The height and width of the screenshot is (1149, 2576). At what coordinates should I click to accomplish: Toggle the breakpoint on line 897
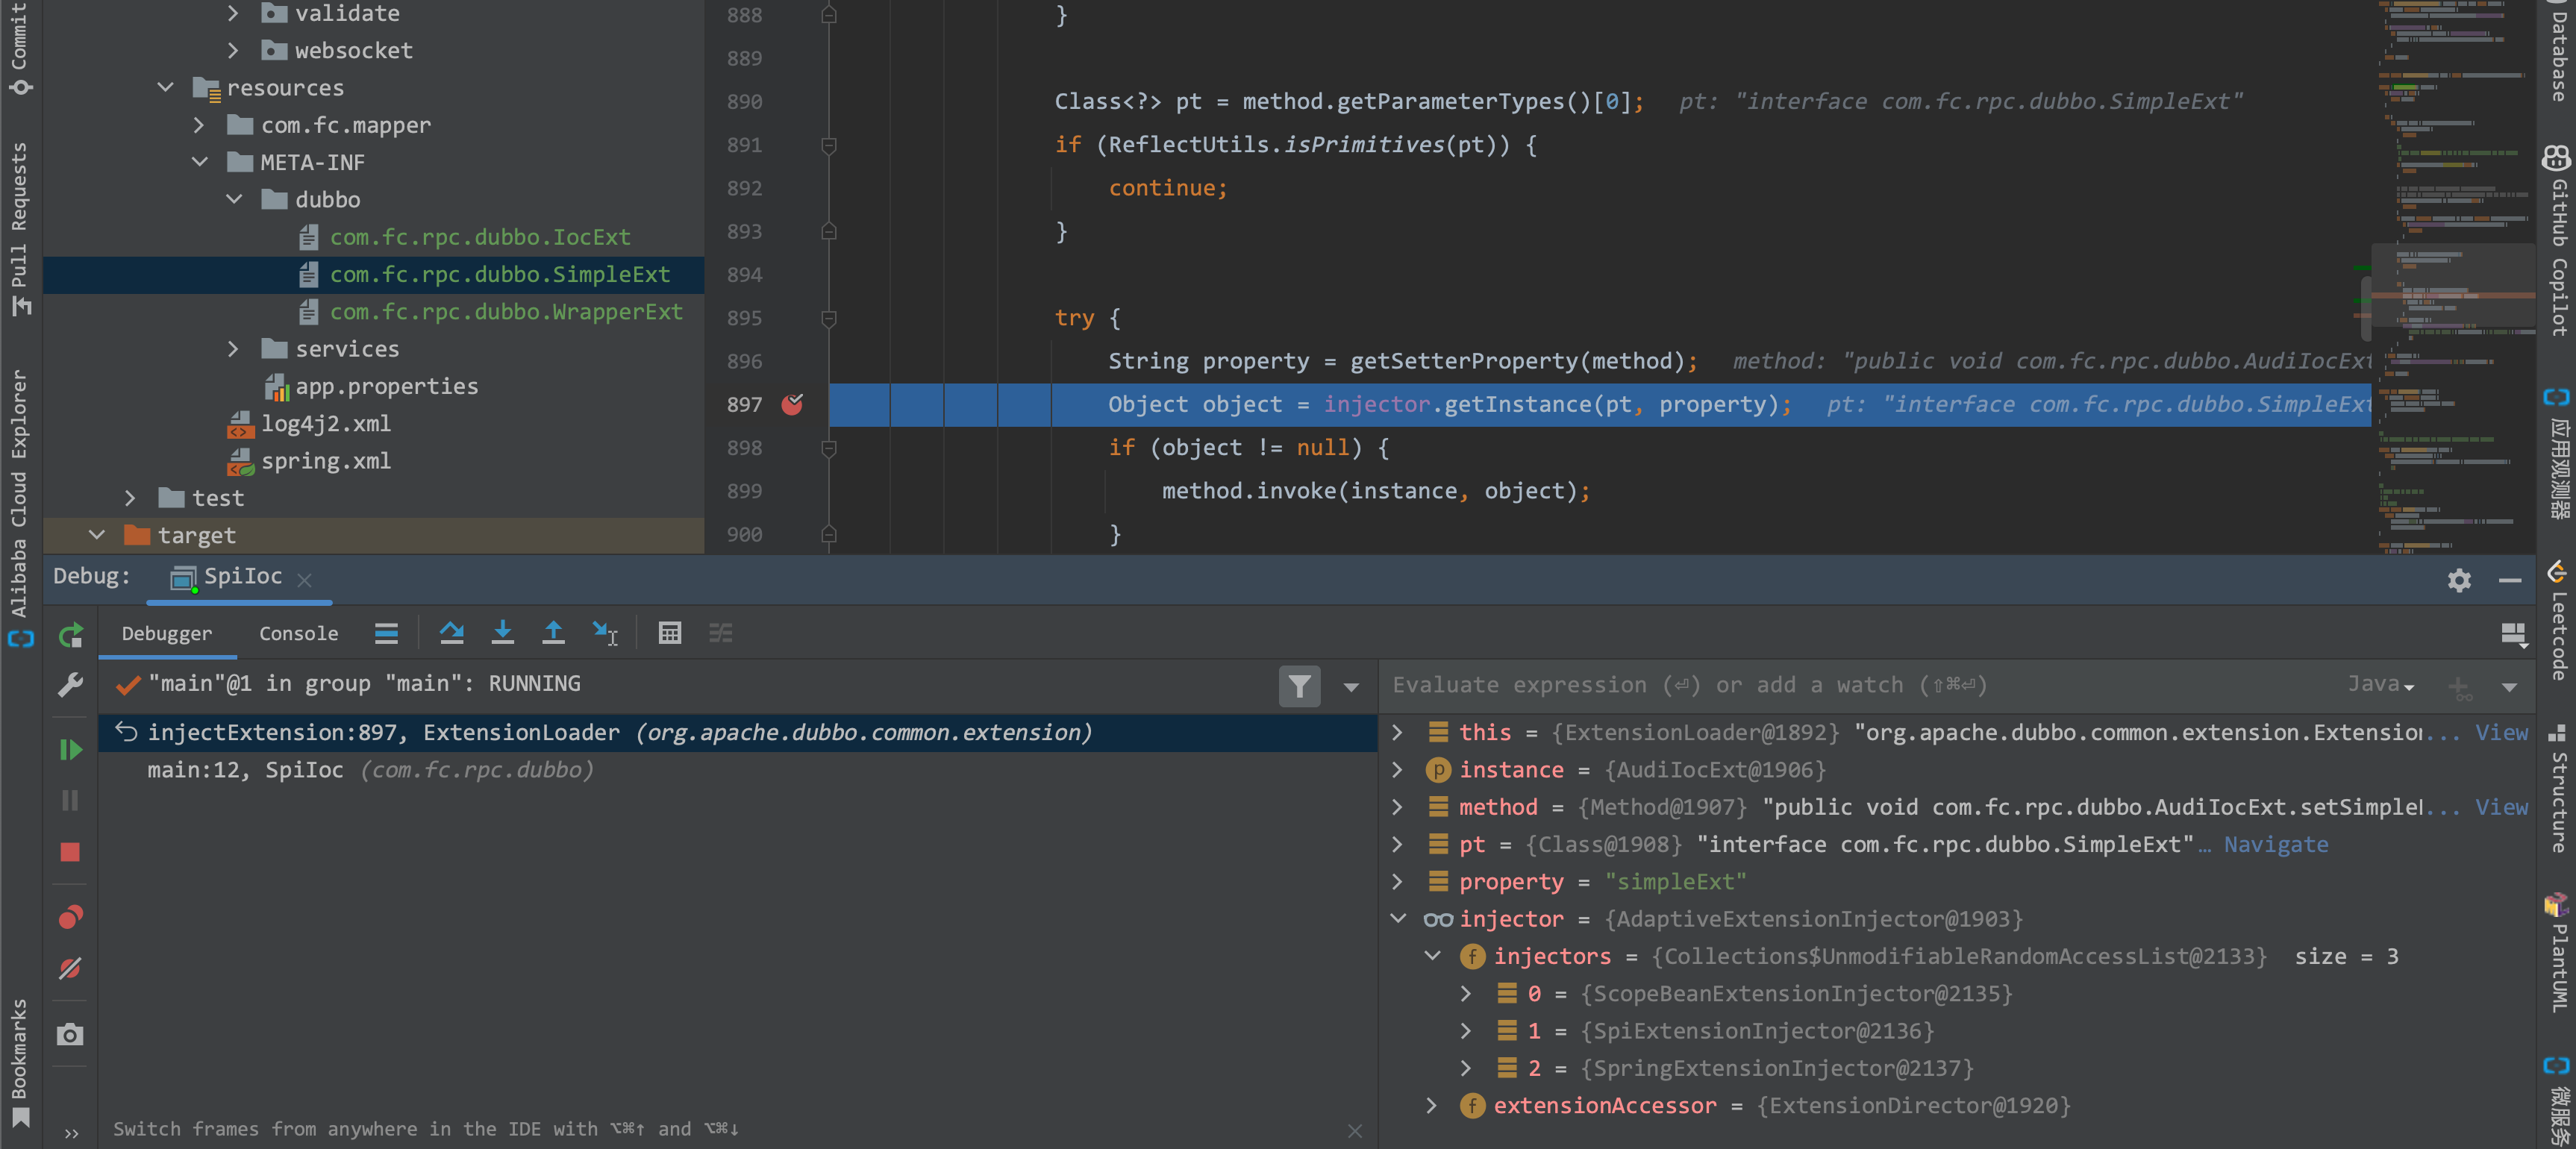[792, 404]
